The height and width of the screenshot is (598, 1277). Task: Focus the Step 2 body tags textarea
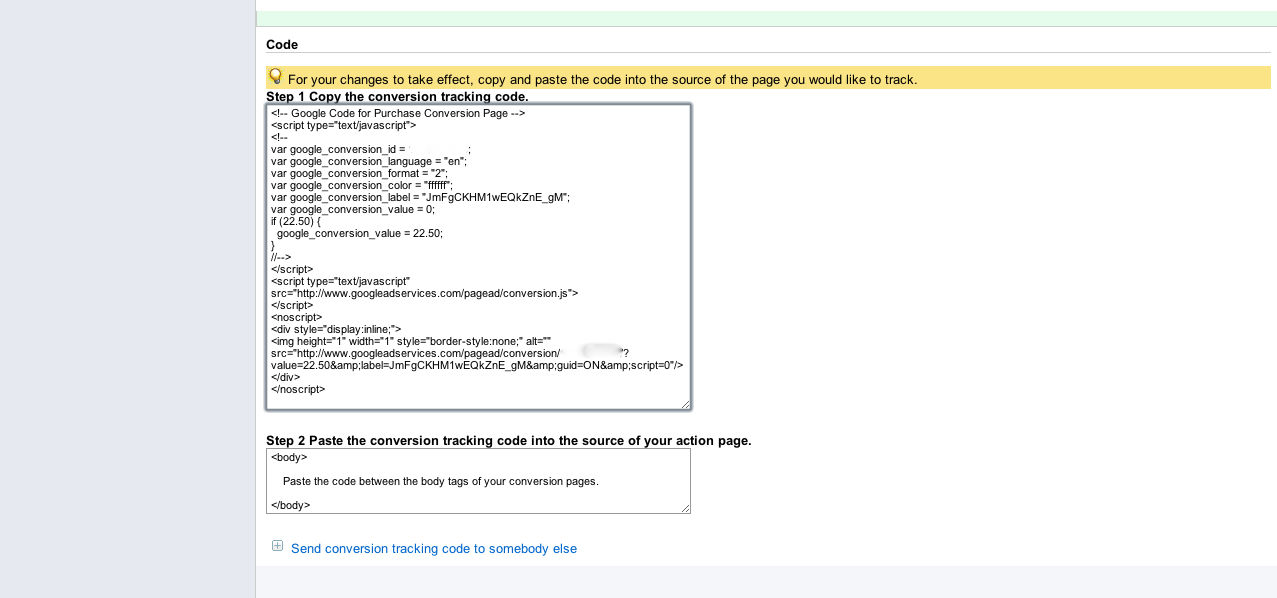pyautogui.click(x=478, y=481)
